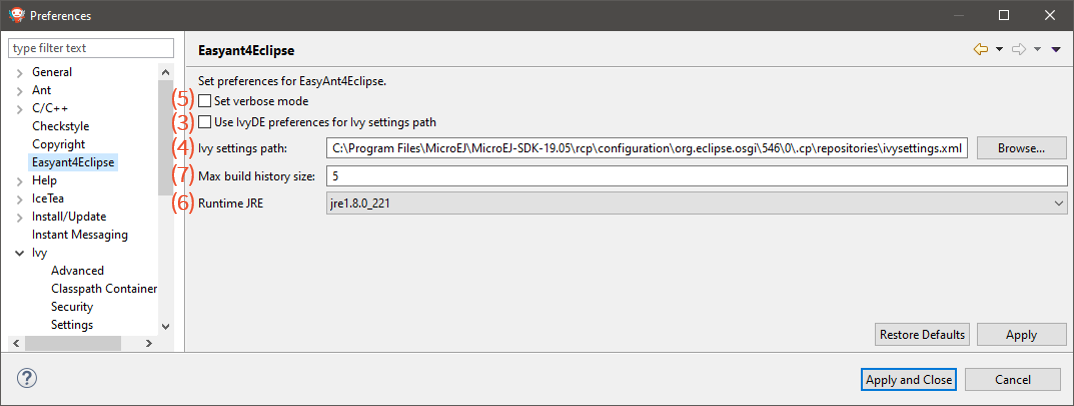
Task: Click the Ivy settings path text field
Action: click(x=647, y=147)
